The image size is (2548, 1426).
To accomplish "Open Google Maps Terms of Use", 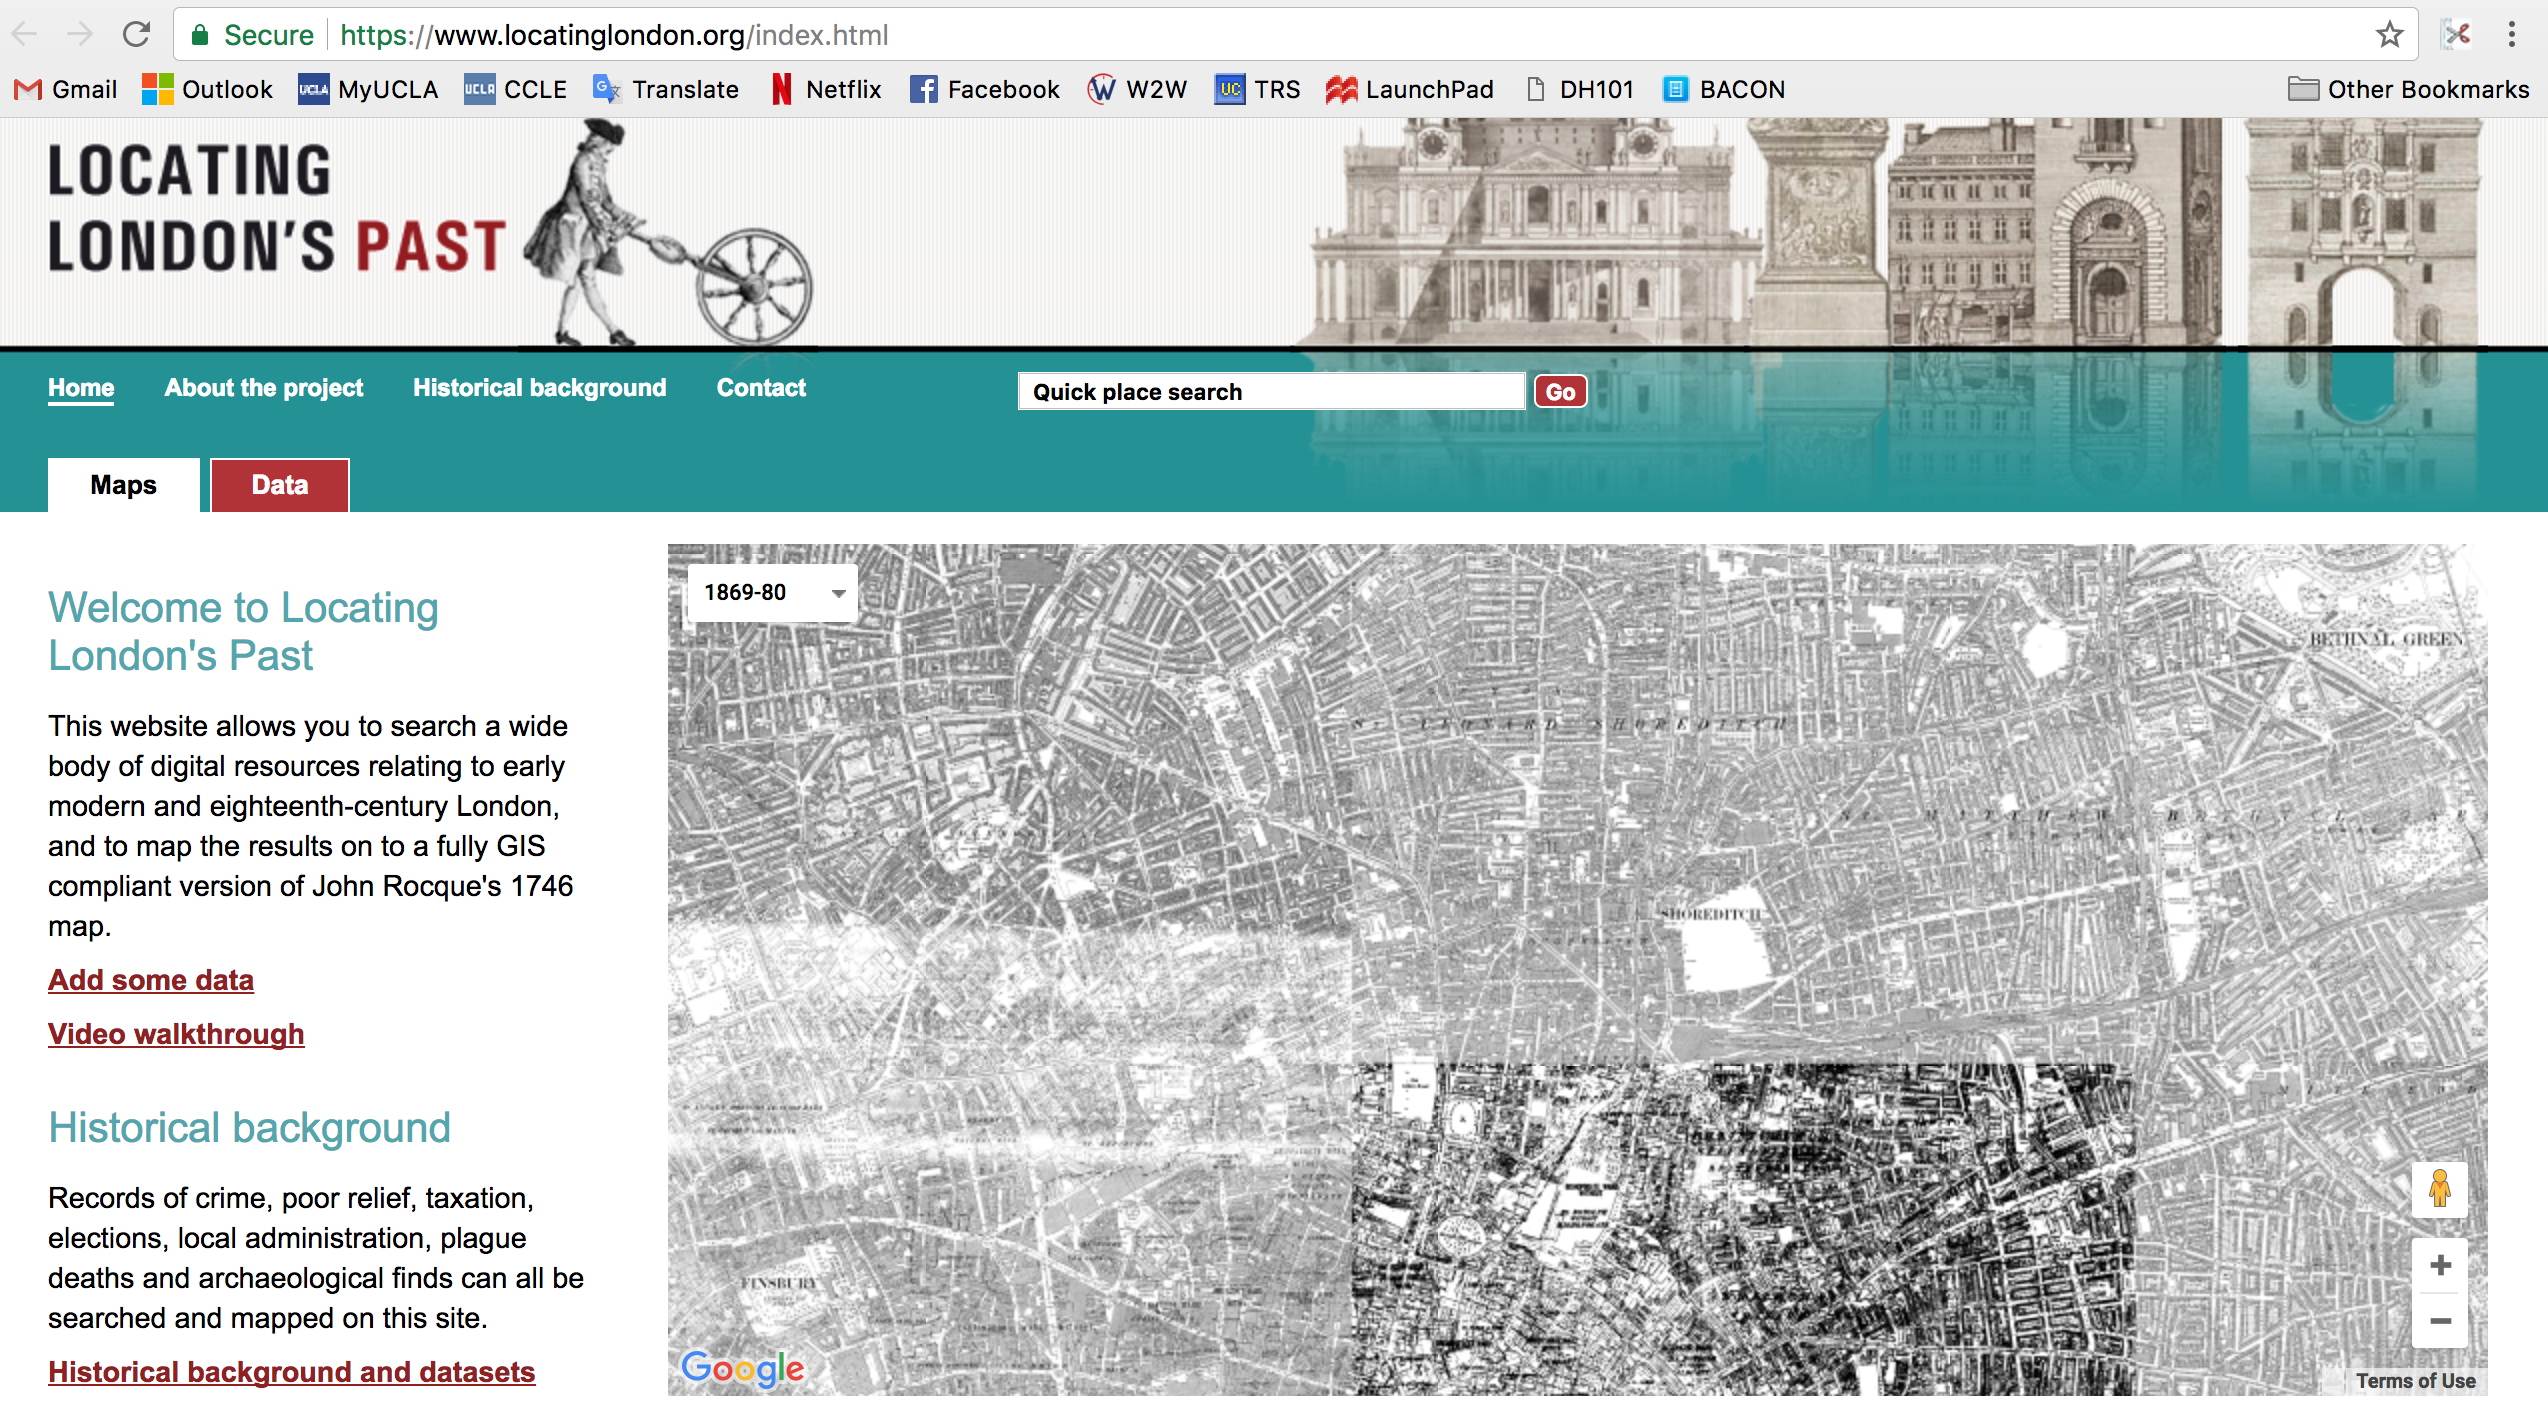I will pos(2414,1381).
